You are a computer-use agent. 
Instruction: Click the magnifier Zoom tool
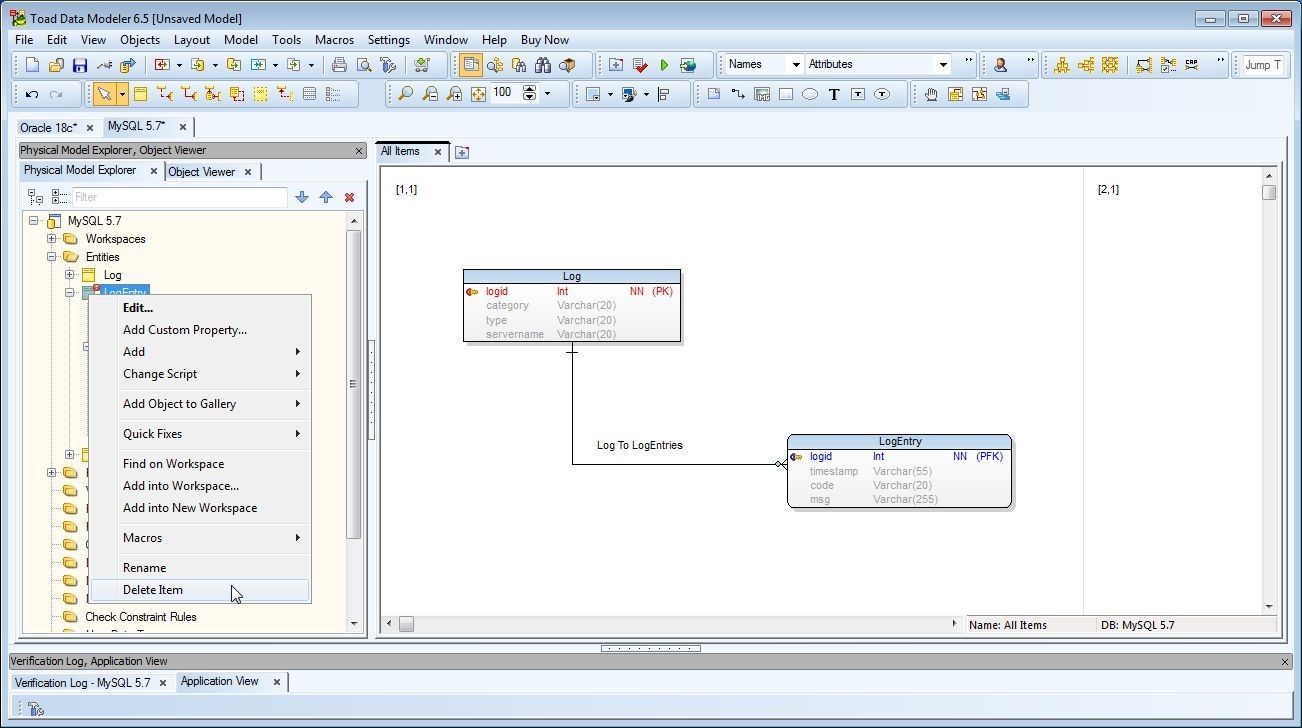point(405,94)
